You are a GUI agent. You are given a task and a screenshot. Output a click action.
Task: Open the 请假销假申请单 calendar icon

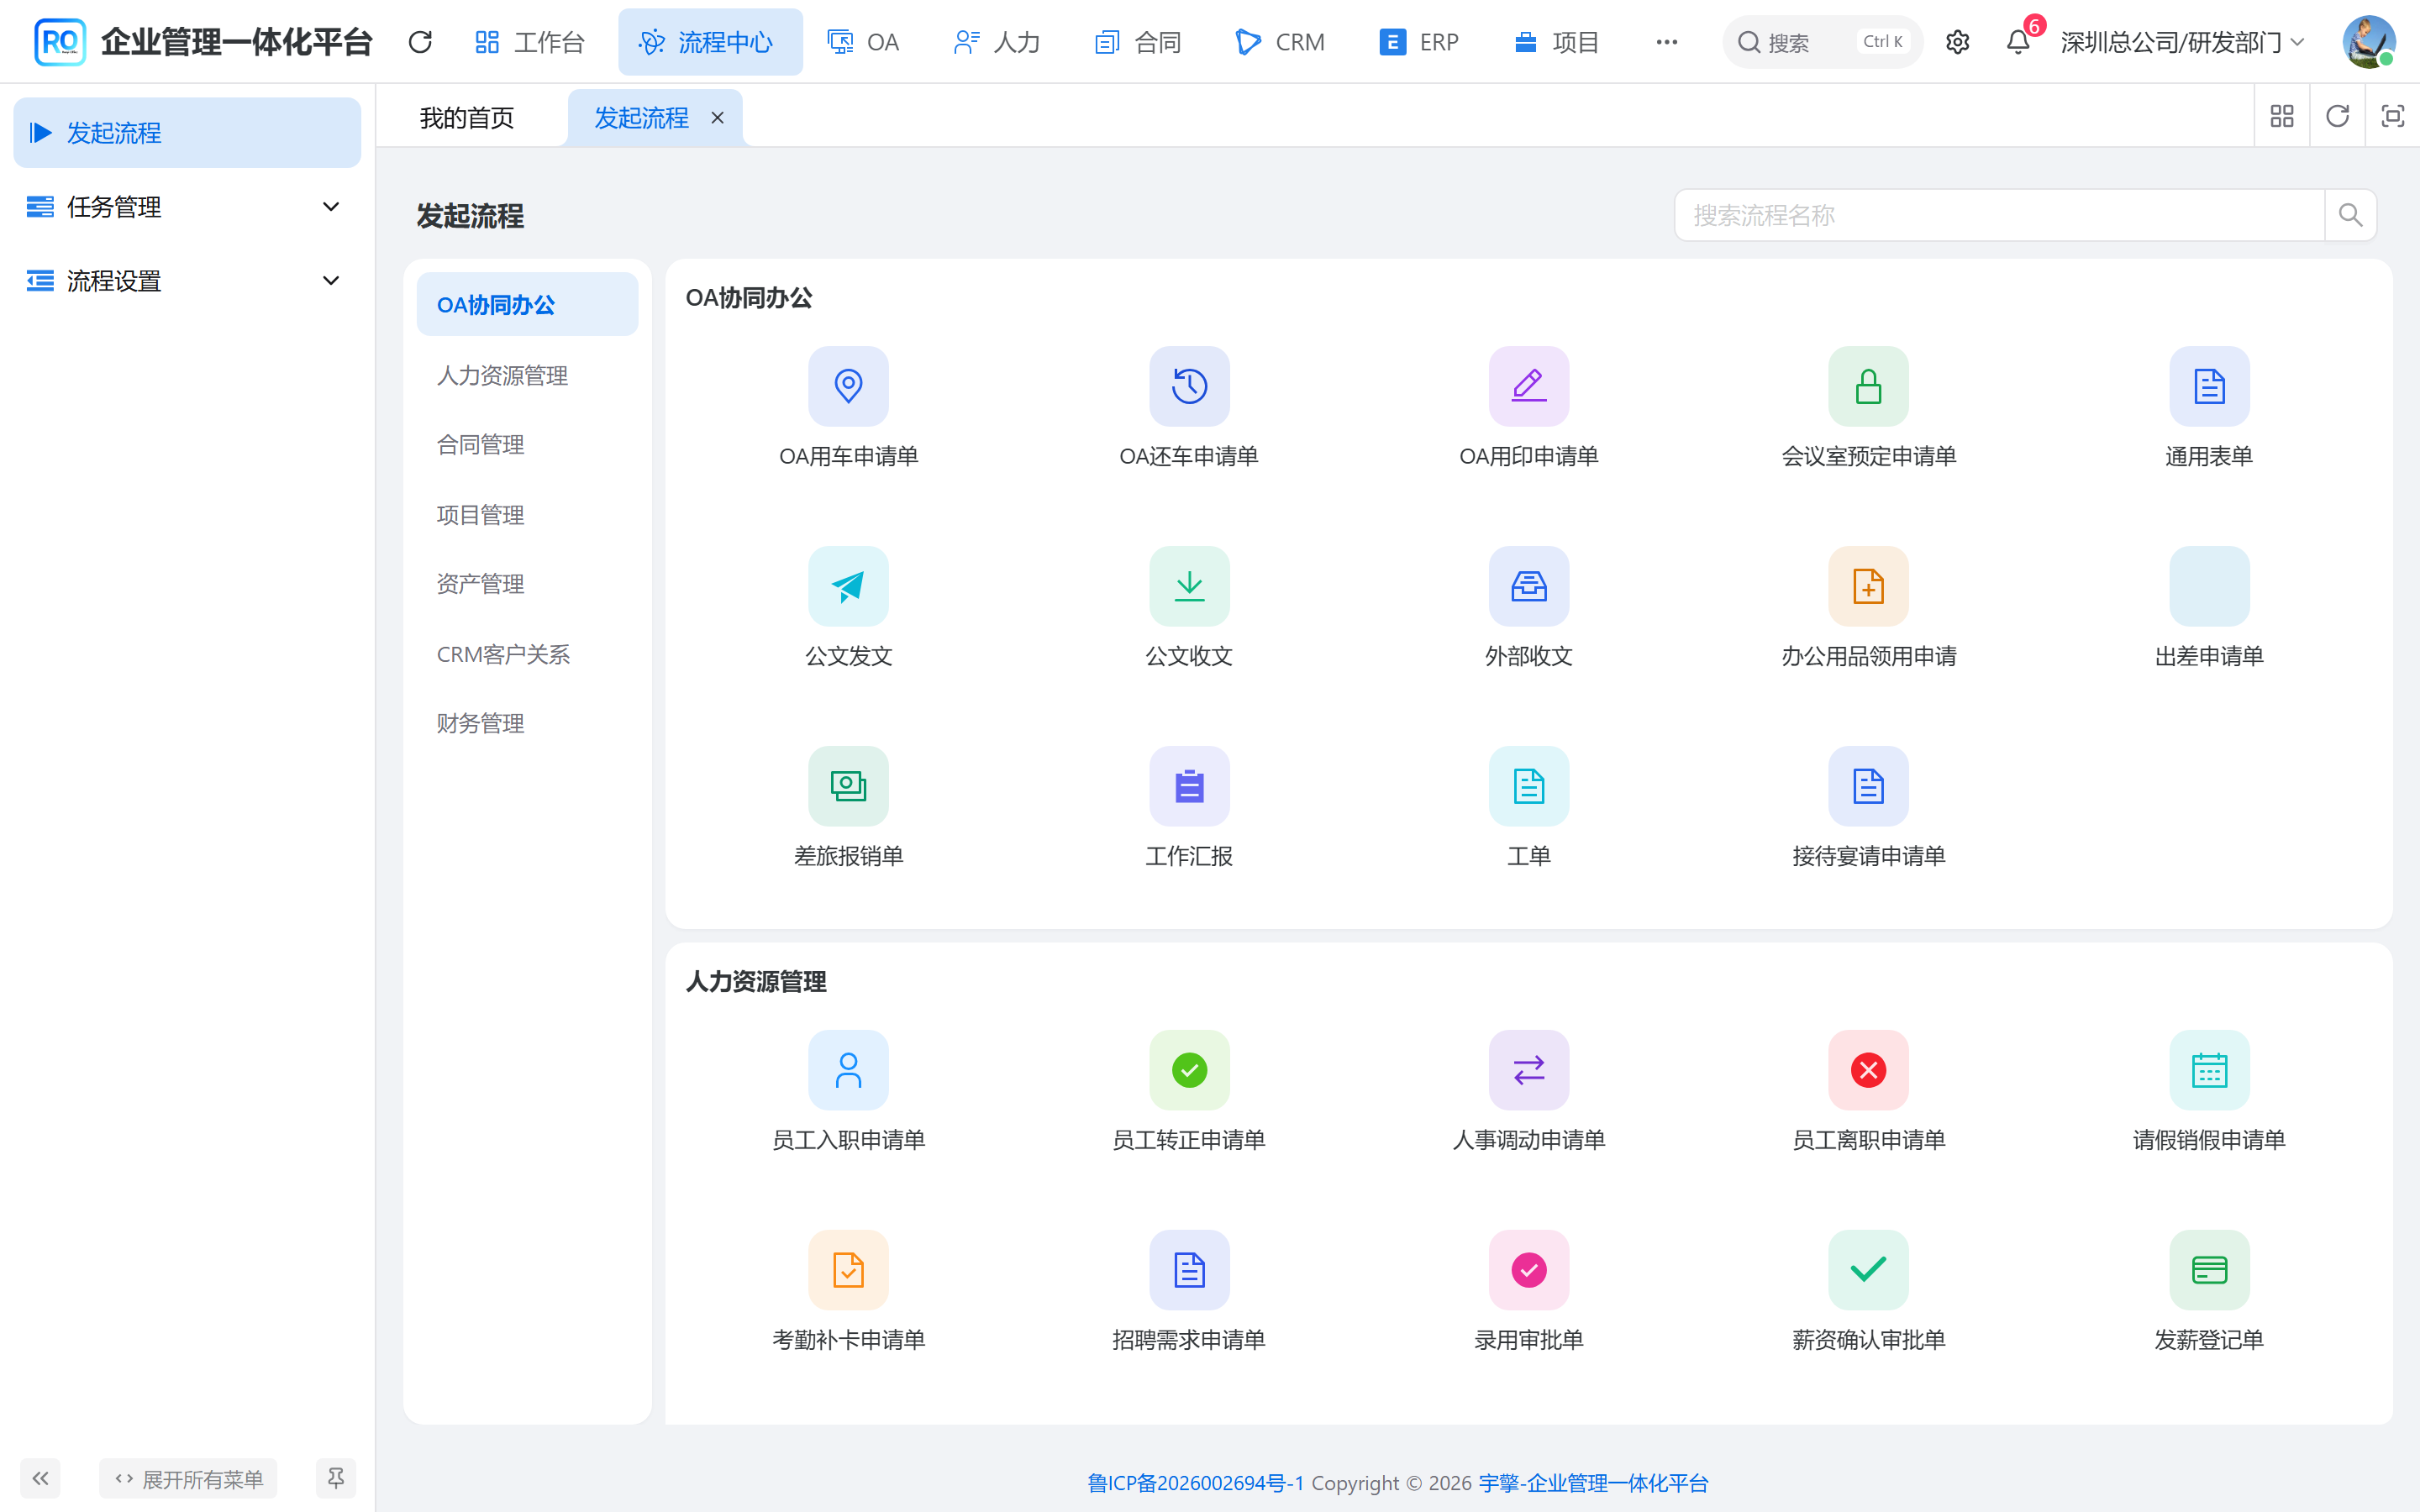point(2209,1070)
